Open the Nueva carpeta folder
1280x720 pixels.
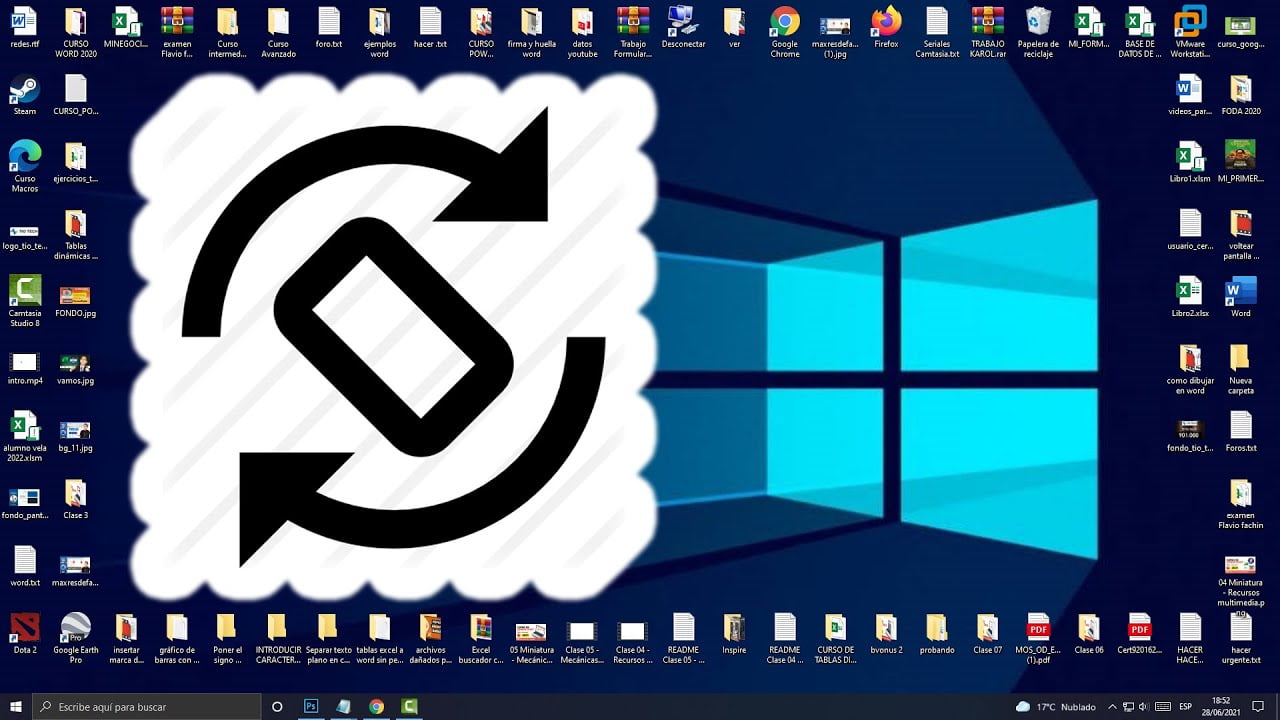pyautogui.click(x=1240, y=369)
